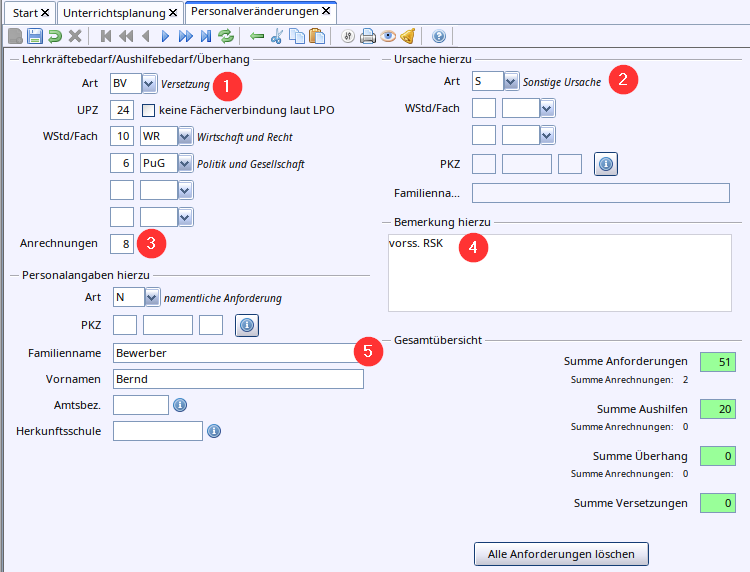The width and height of the screenshot is (750, 572).
Task: Click the 'namentliche Anforderung' label
Action: click(x=223, y=298)
